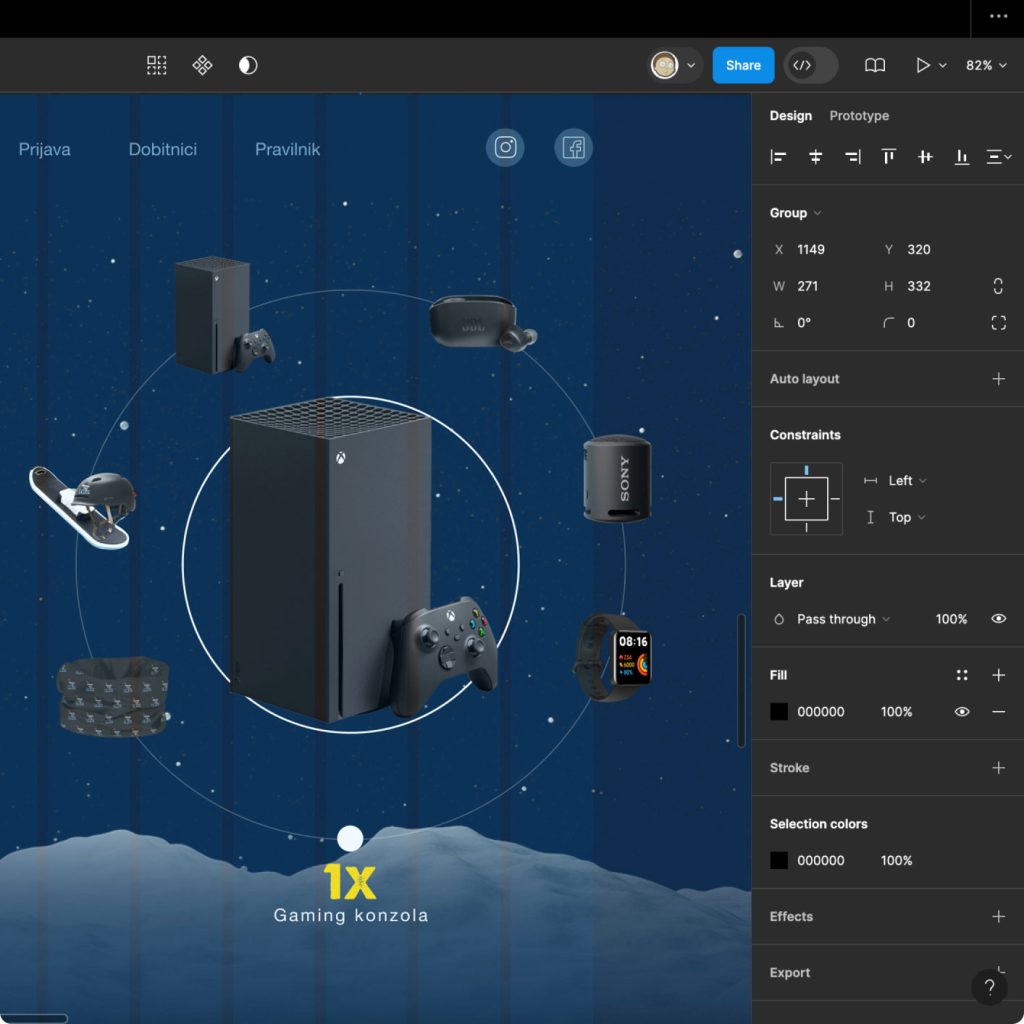This screenshot has width=1024, height=1024.
Task: Open the 82% zoom level dropdown
Action: [986, 65]
